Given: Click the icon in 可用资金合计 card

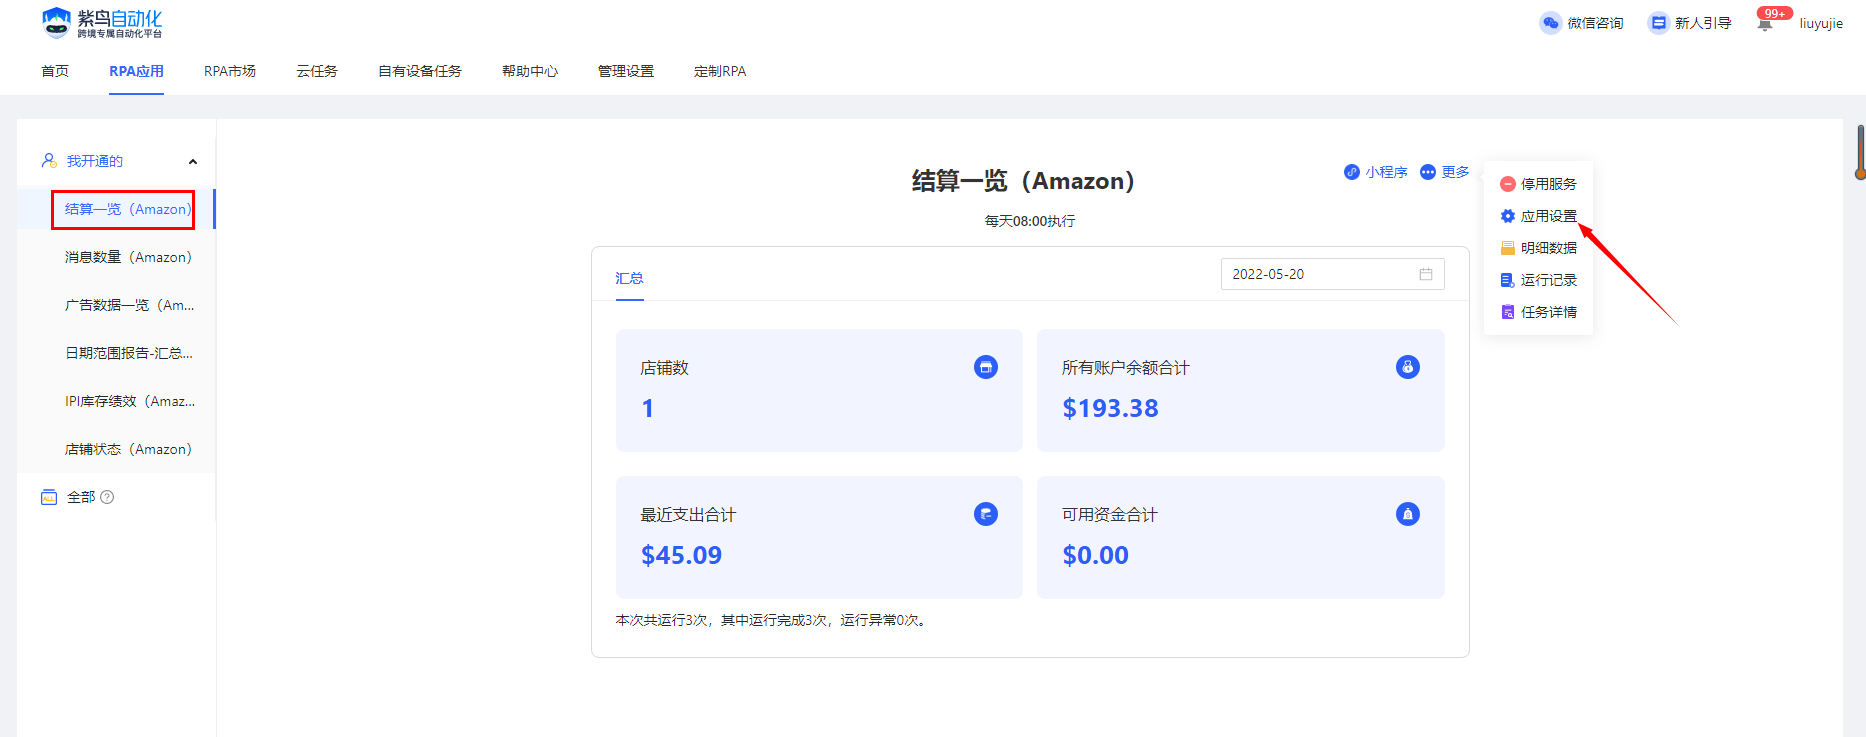Looking at the screenshot, I should (x=1408, y=514).
